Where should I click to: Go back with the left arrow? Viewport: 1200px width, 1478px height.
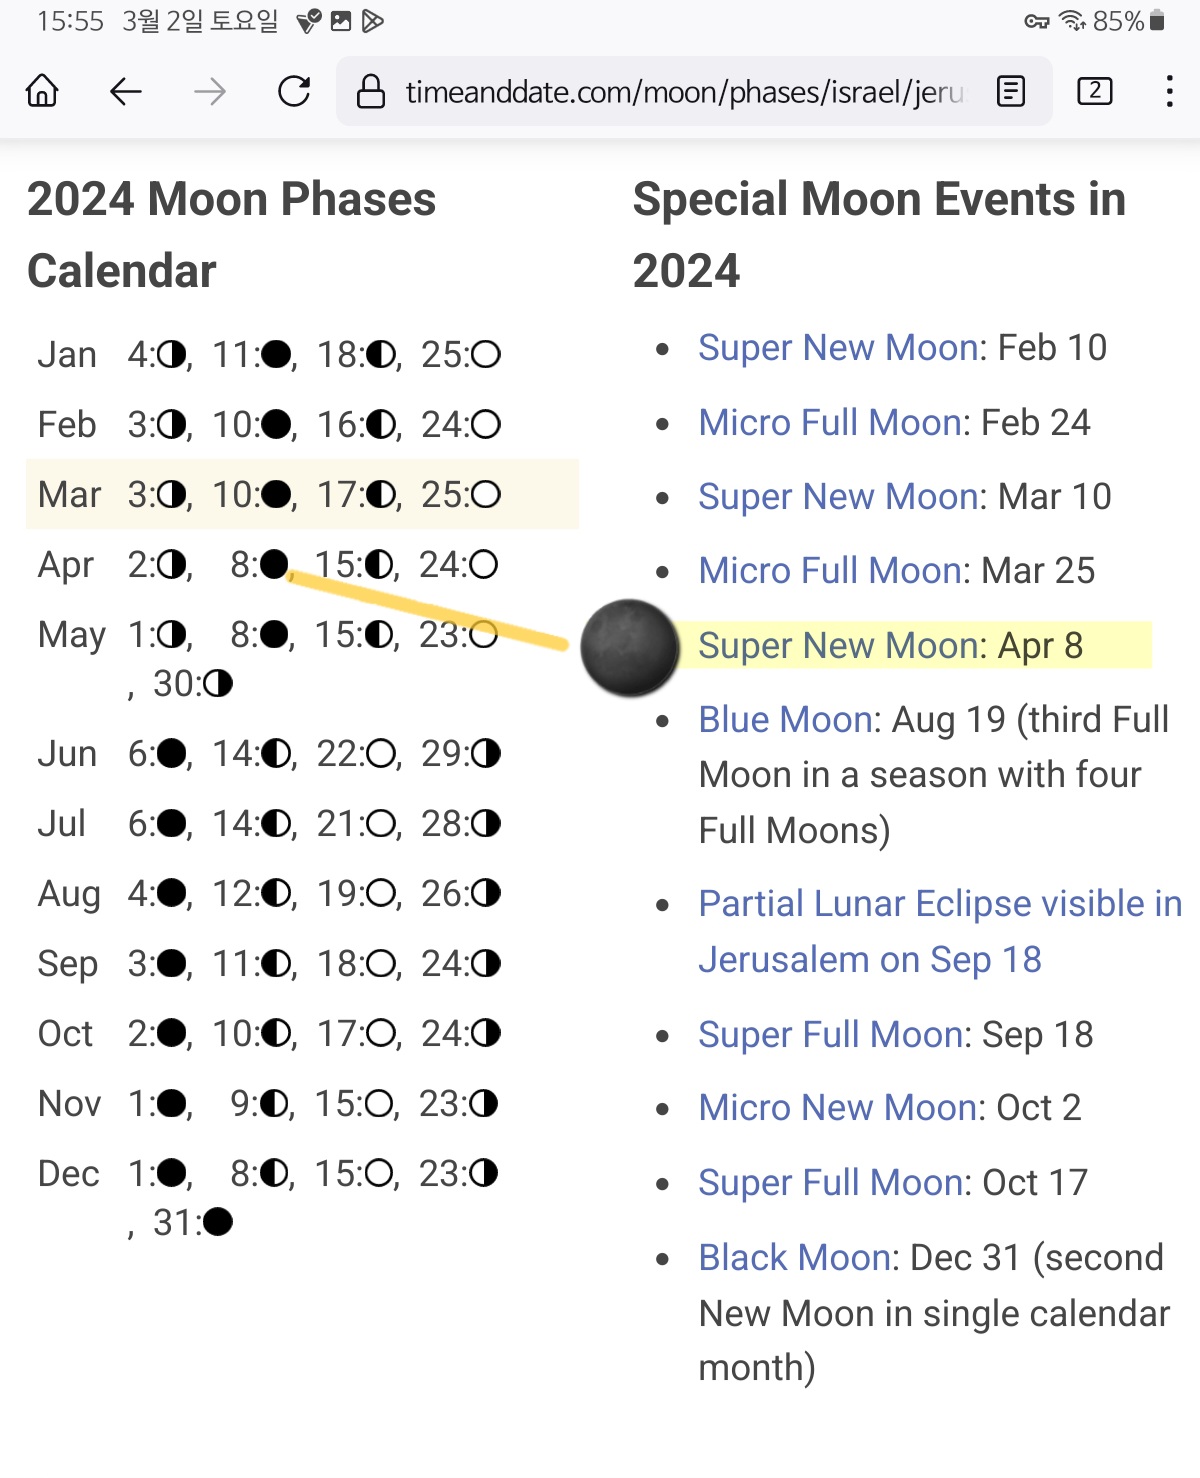[126, 91]
